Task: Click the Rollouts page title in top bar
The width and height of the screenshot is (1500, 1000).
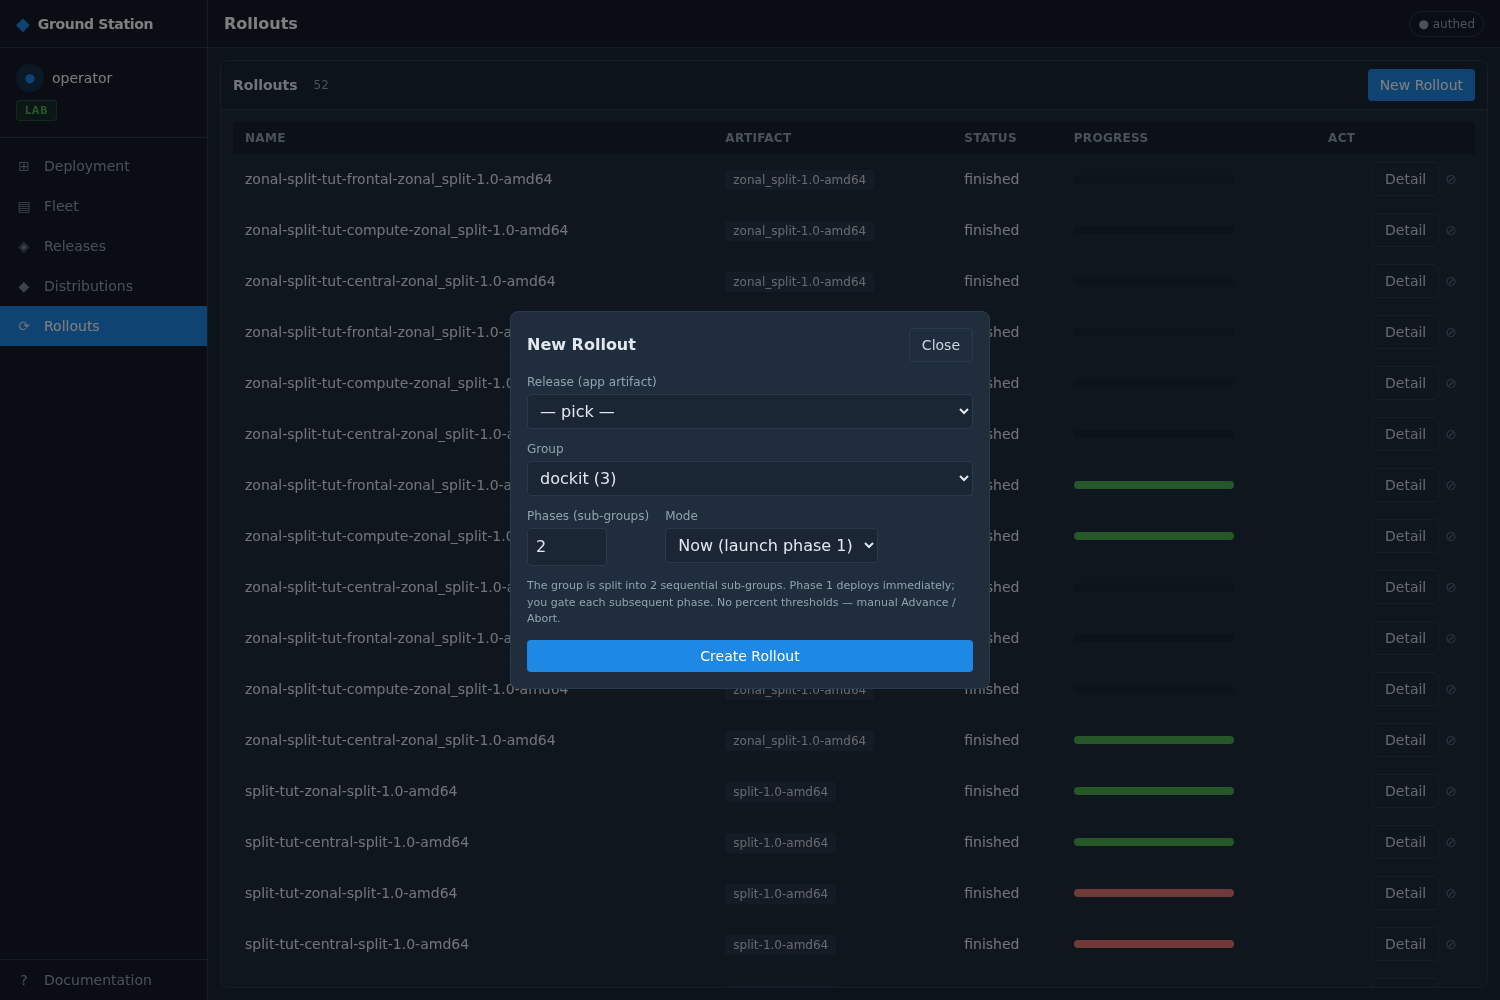Action: coord(261,23)
